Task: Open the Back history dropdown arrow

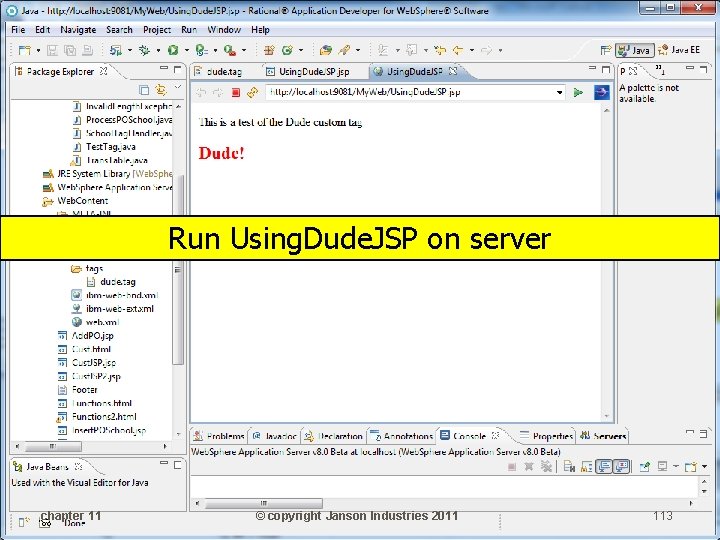Action: 472,50
